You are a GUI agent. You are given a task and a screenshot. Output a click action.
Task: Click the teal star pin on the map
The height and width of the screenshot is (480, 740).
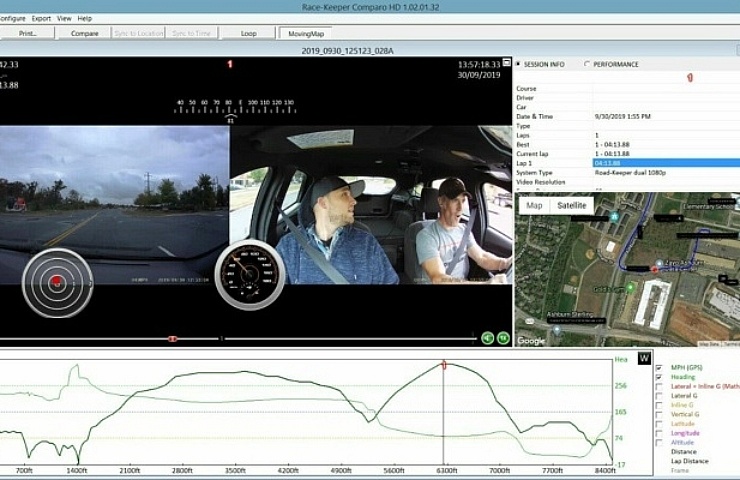point(614,217)
